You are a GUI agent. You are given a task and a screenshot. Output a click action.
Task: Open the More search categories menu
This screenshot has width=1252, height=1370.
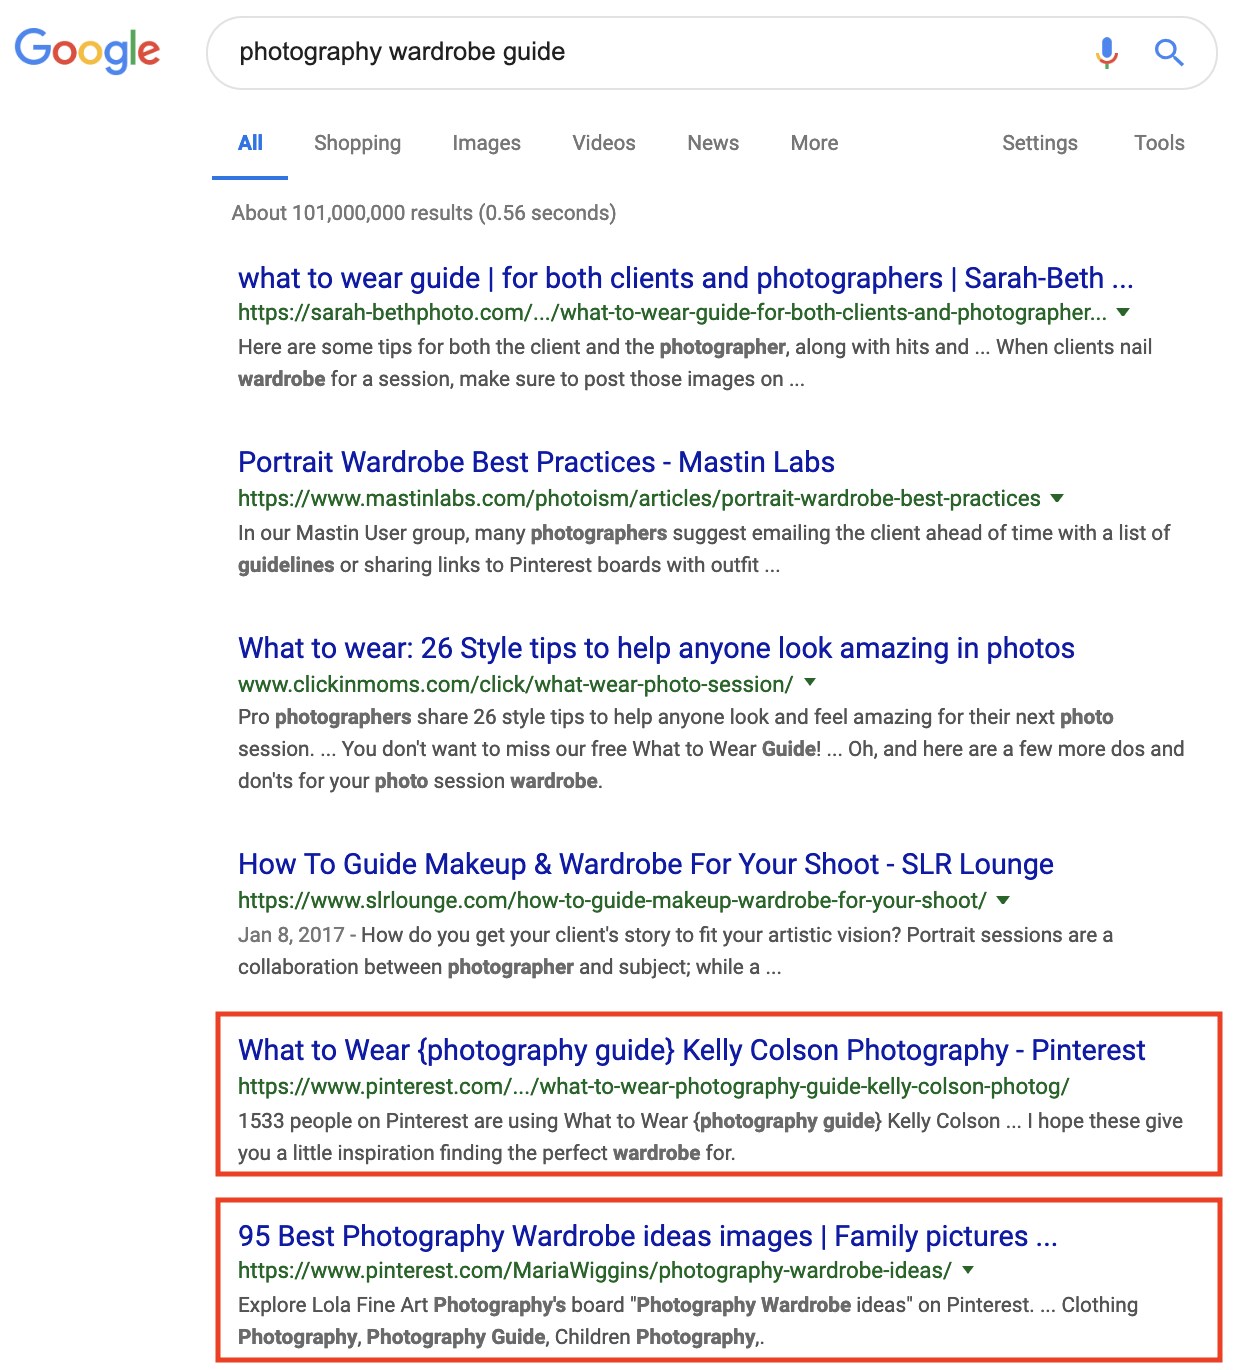(x=813, y=143)
